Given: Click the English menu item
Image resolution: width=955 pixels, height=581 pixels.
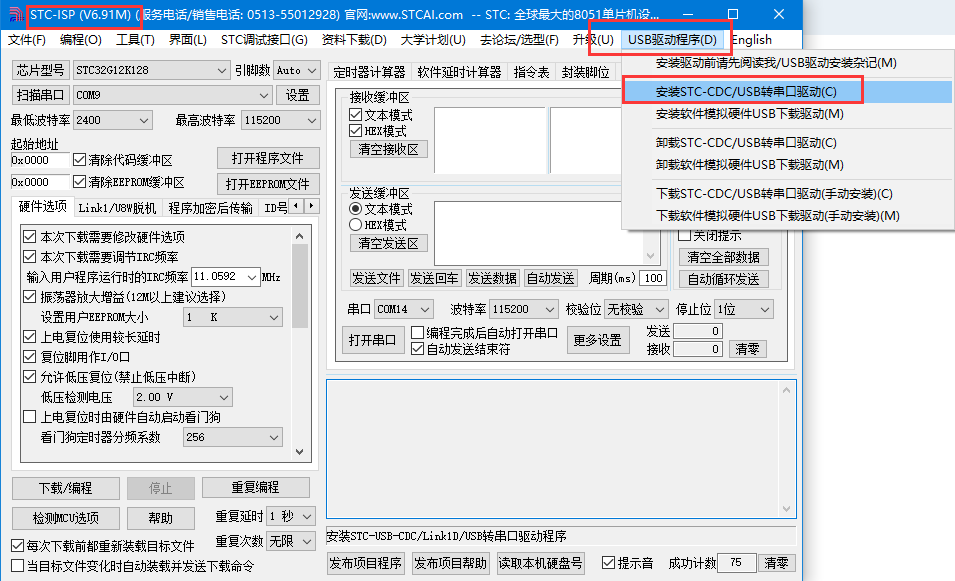Looking at the screenshot, I should [751, 40].
